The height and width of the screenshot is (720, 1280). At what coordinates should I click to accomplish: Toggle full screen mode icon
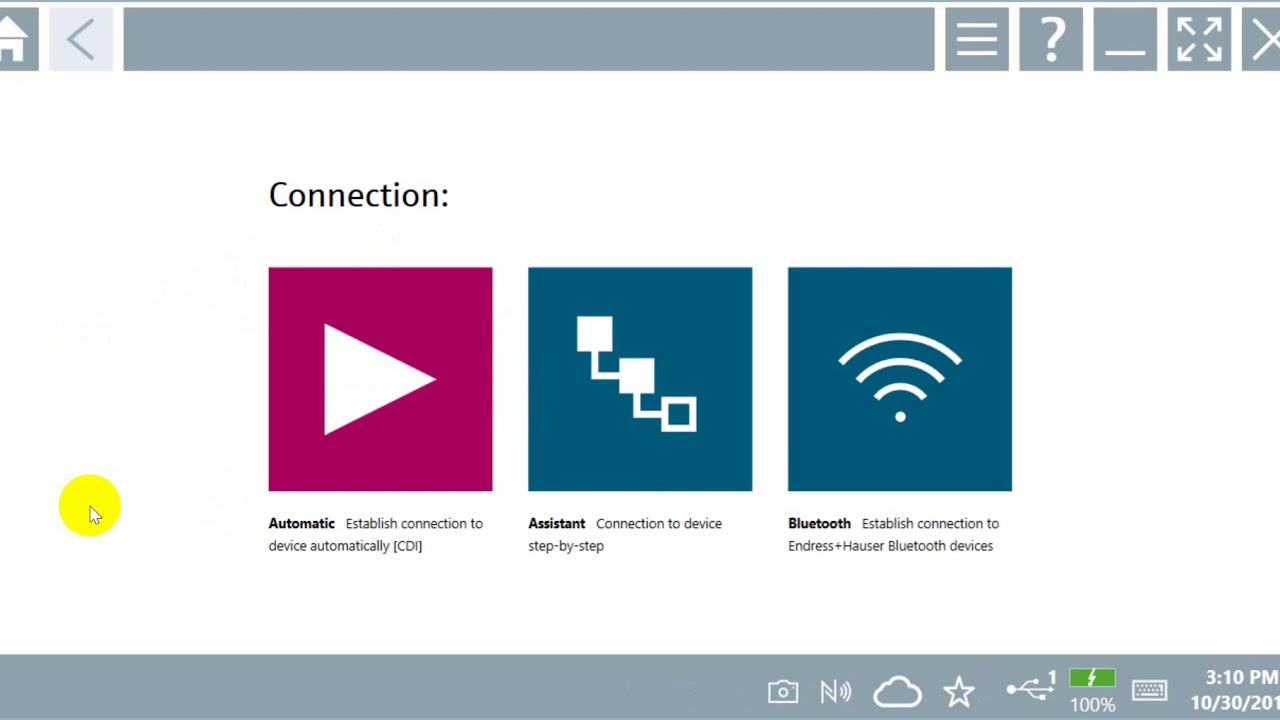pyautogui.click(x=1199, y=39)
